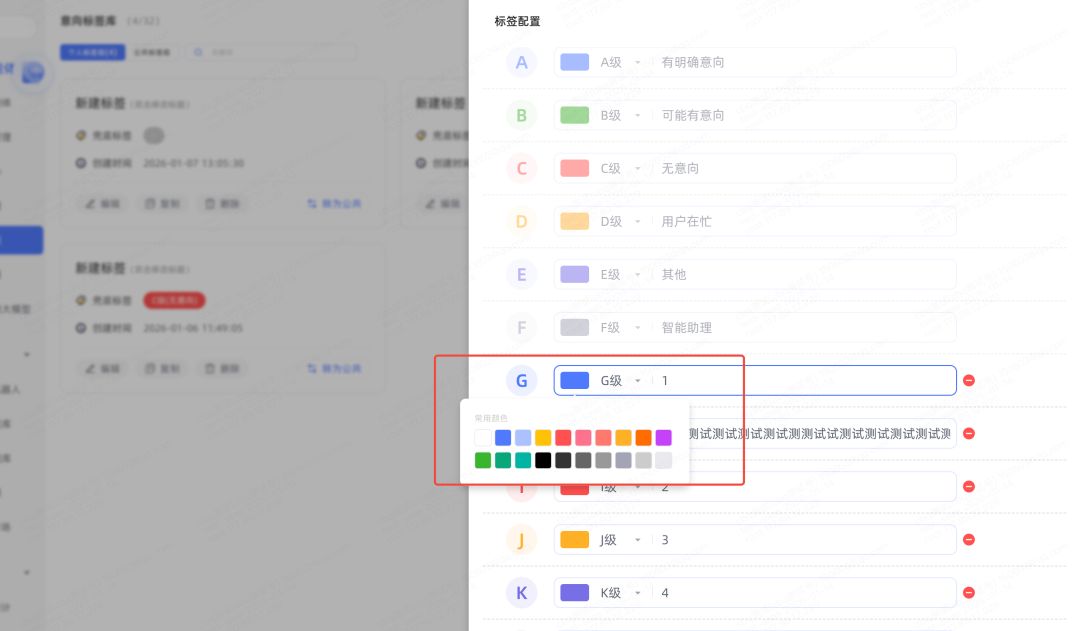Focus the K级 description field containing 4

click(x=800, y=593)
